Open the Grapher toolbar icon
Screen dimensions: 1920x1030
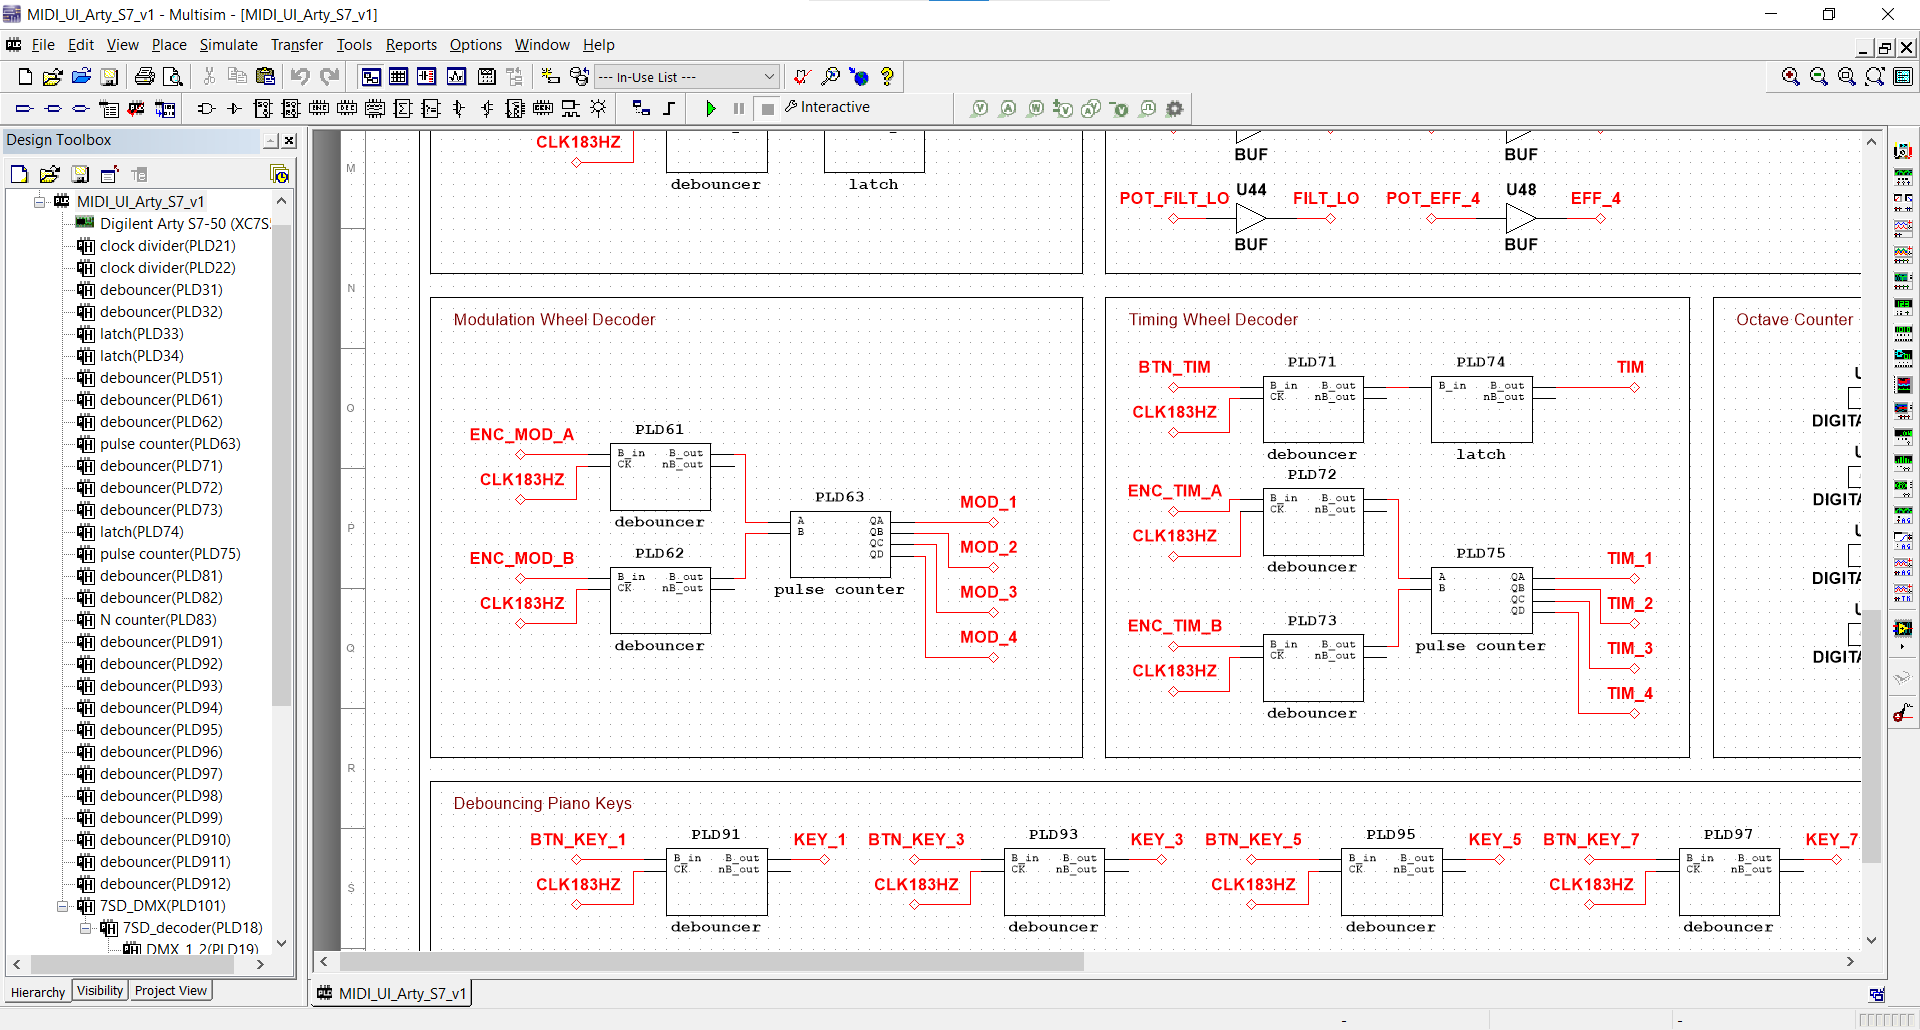pos(457,76)
